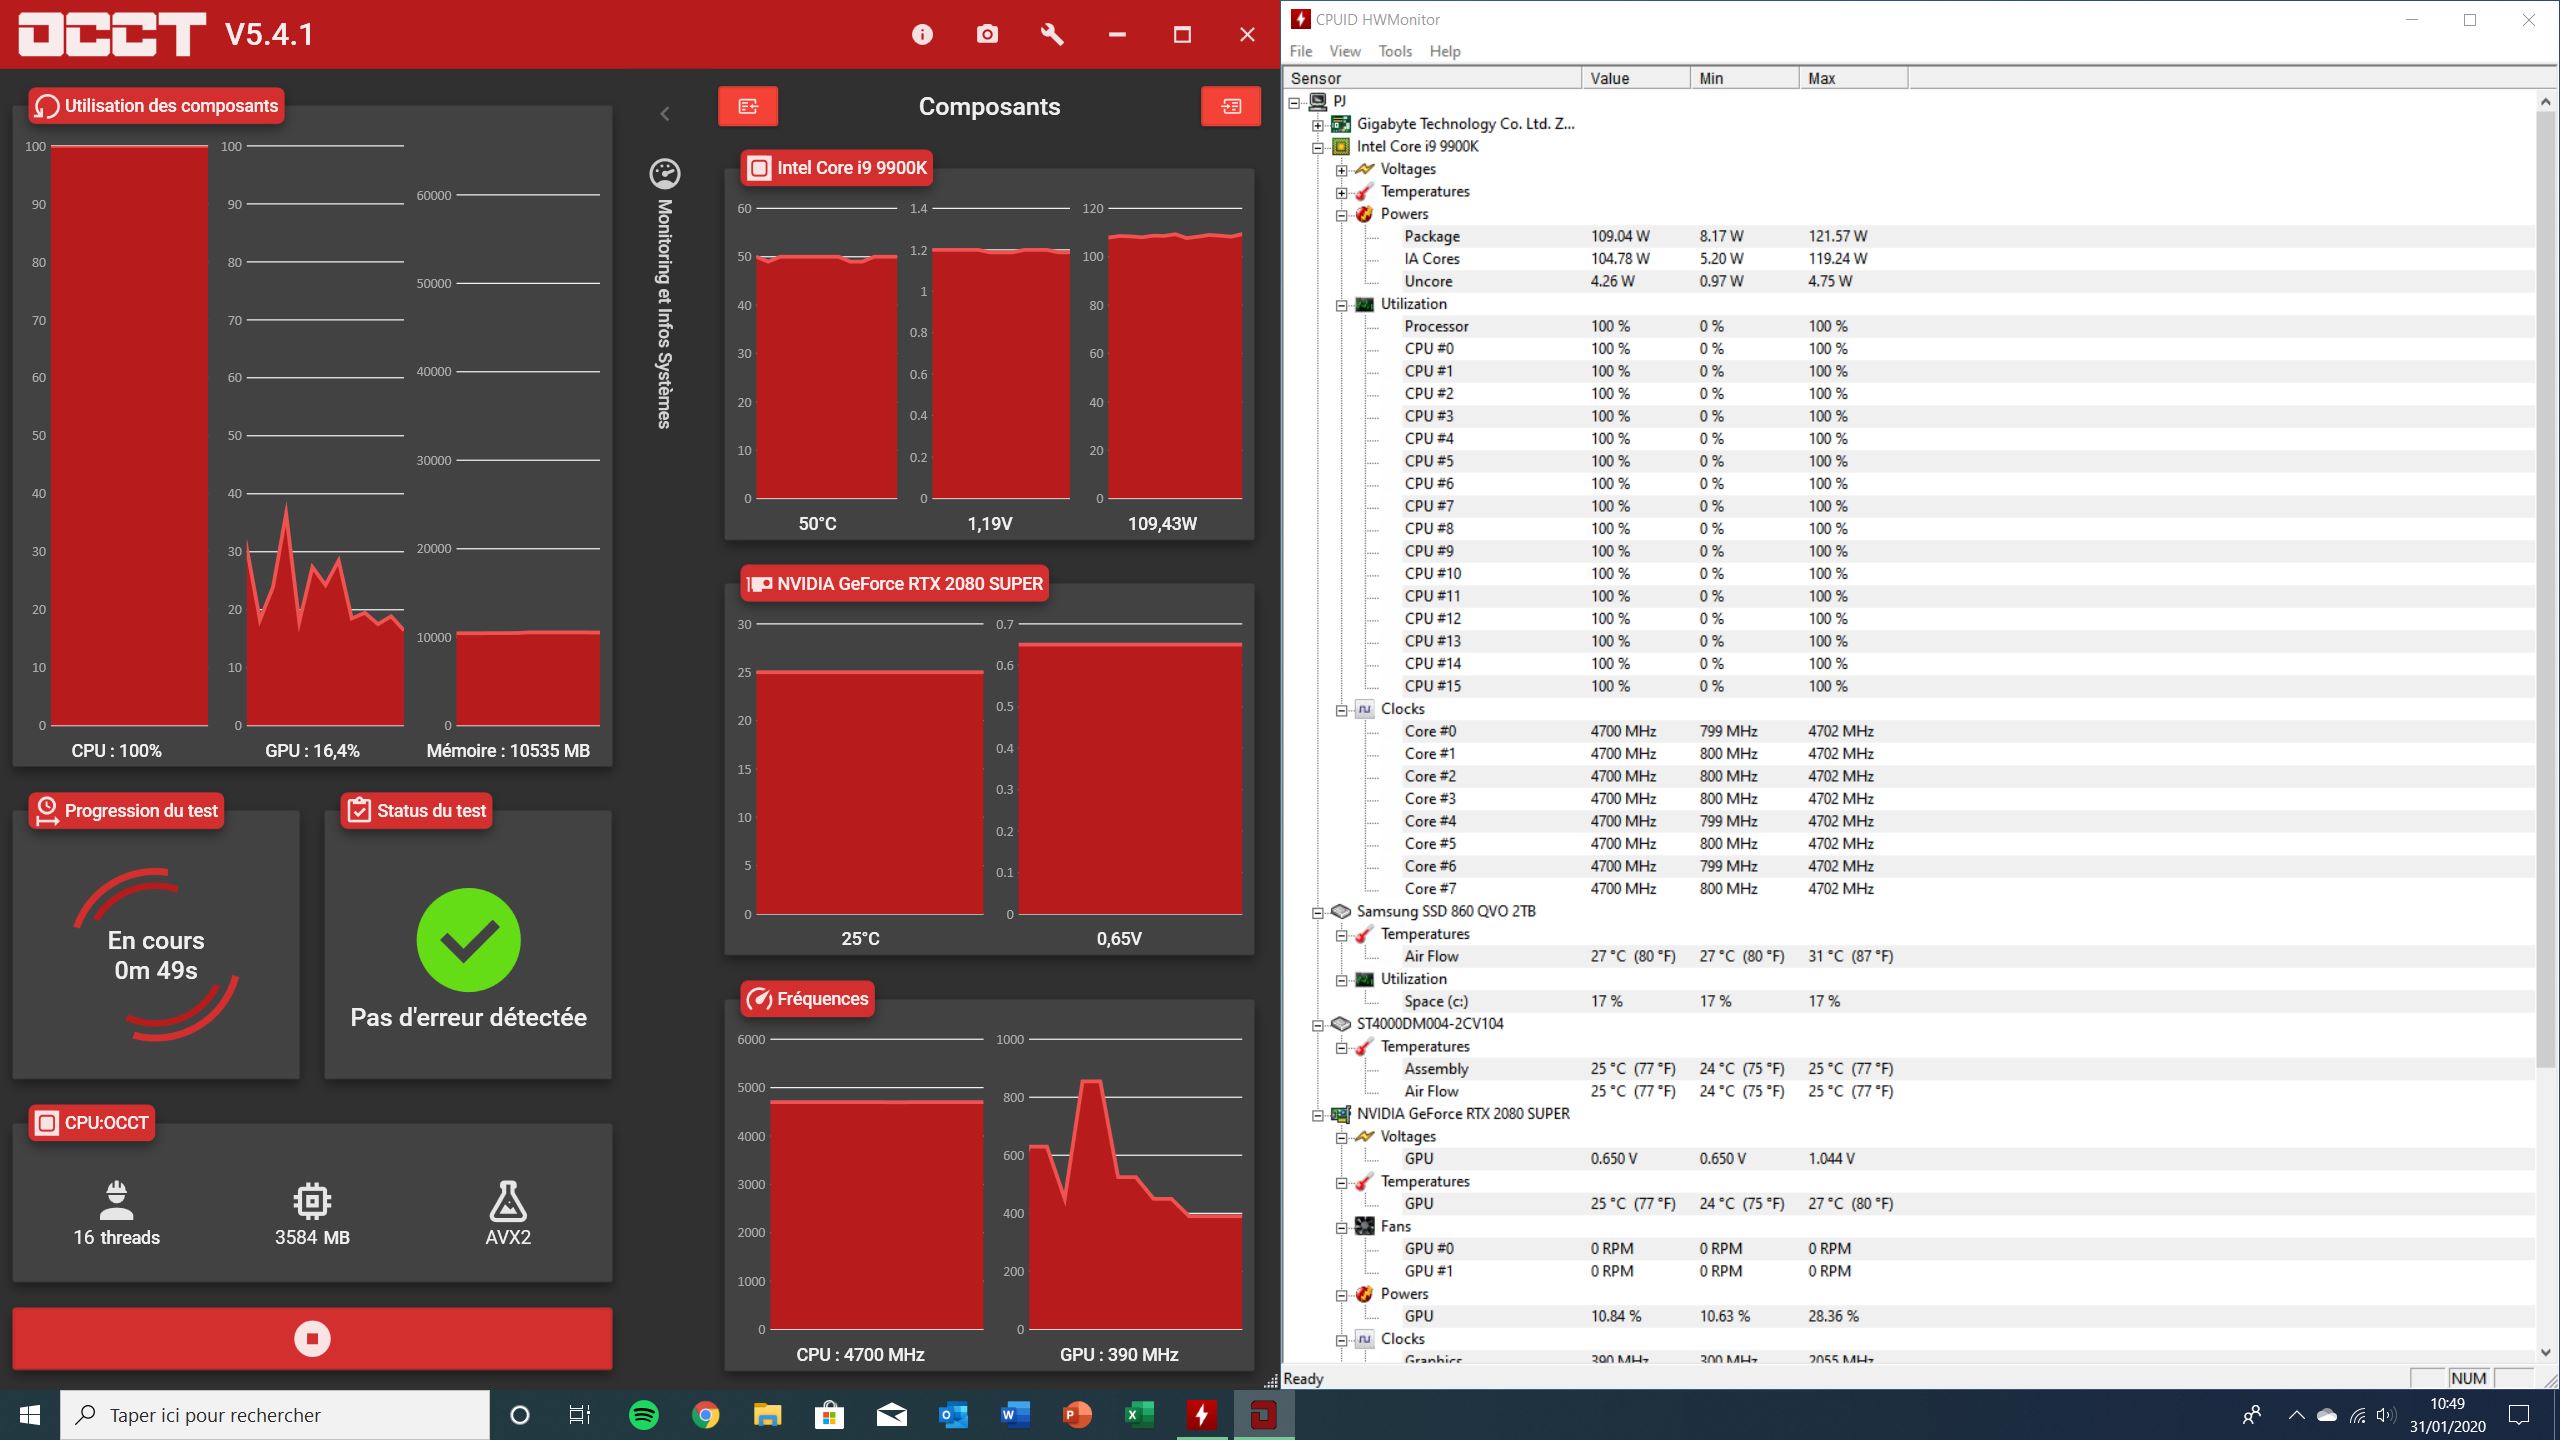
Task: Expand the CPU Voltages tree node
Action: (x=1342, y=170)
